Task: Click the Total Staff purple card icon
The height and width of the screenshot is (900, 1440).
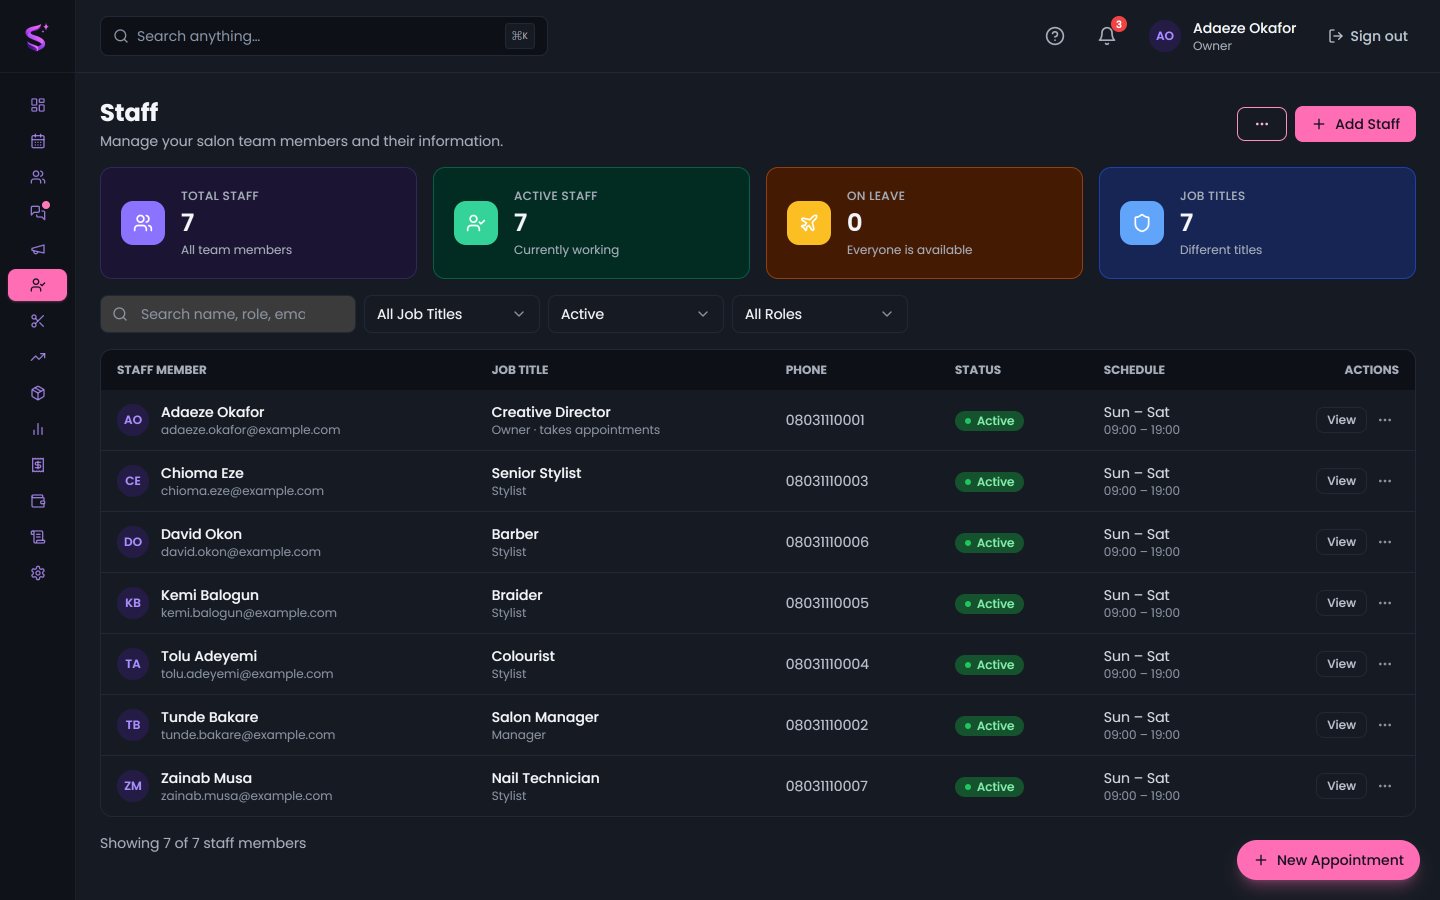Action: coord(143,223)
